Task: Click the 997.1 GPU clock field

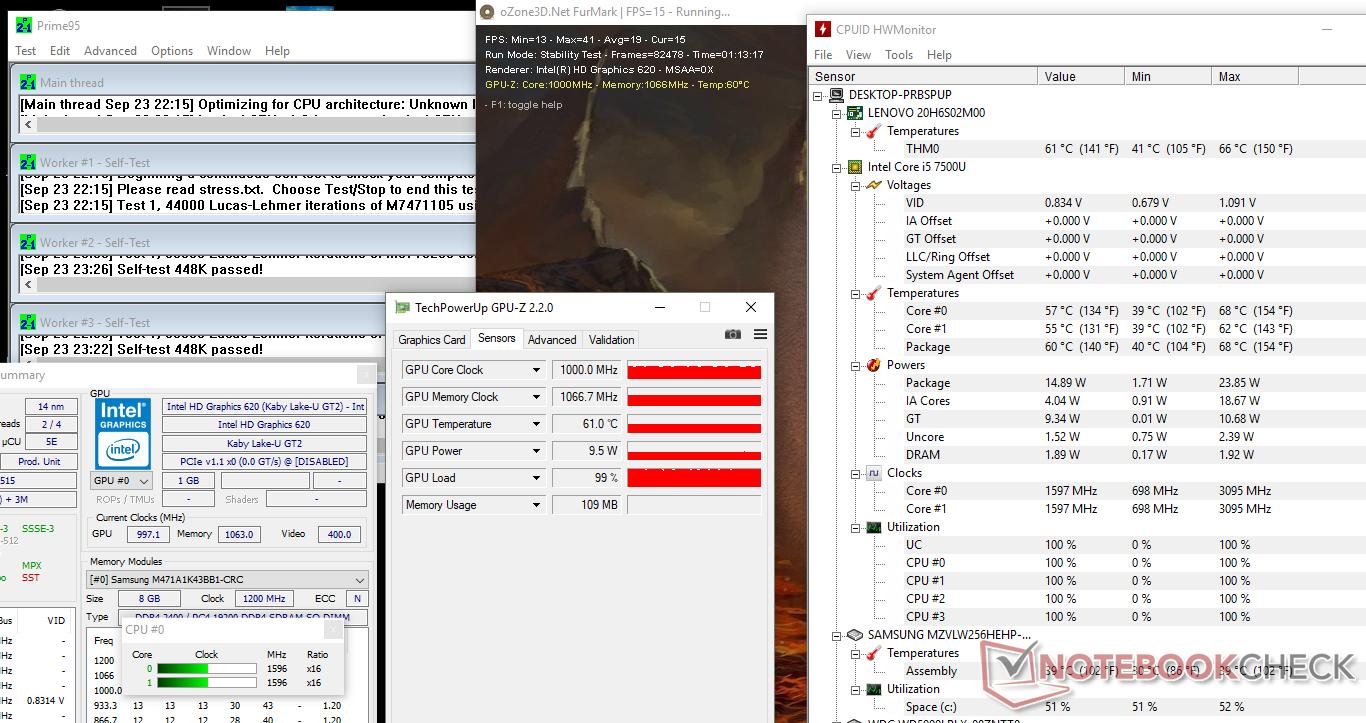Action: pos(146,534)
